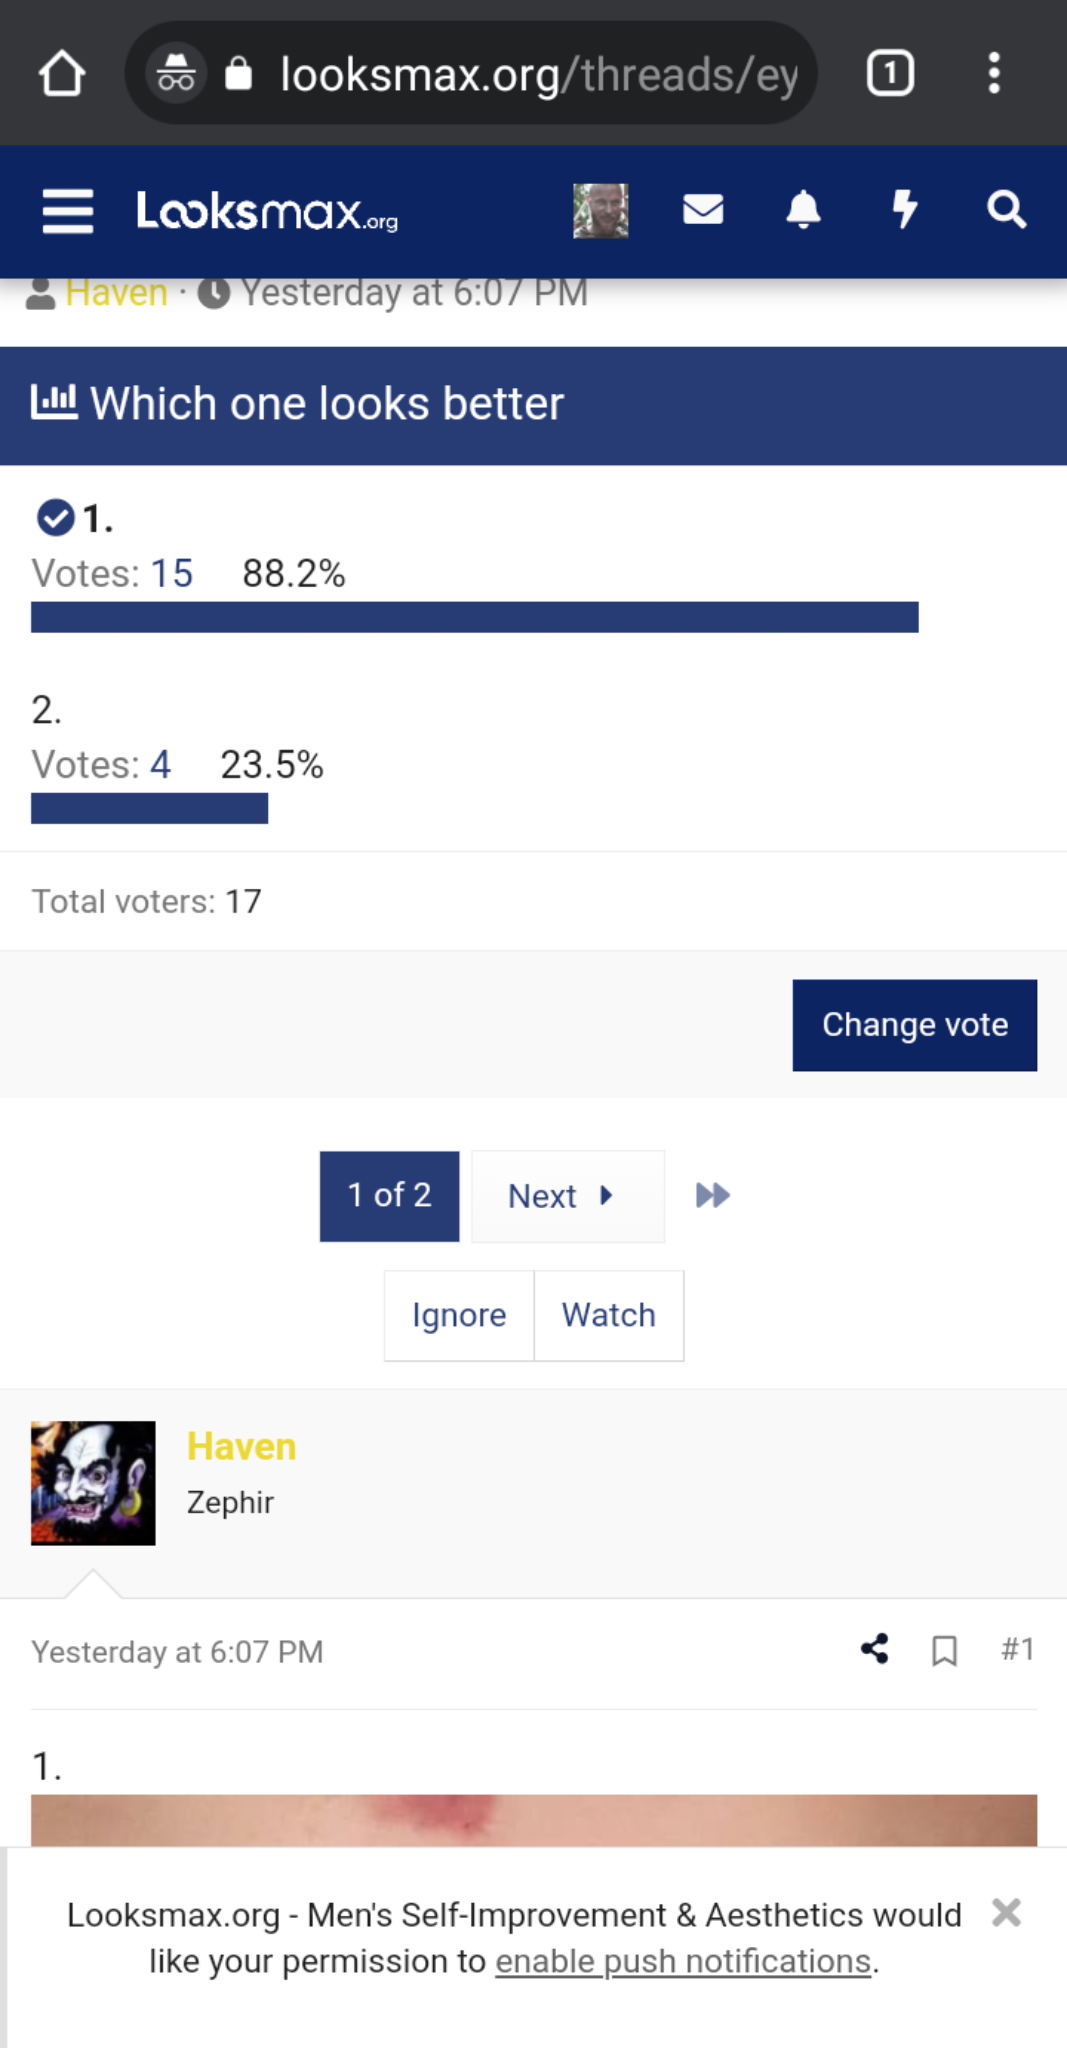Go to the Next page
Screen dimensions: 1067x2048
tap(567, 1196)
